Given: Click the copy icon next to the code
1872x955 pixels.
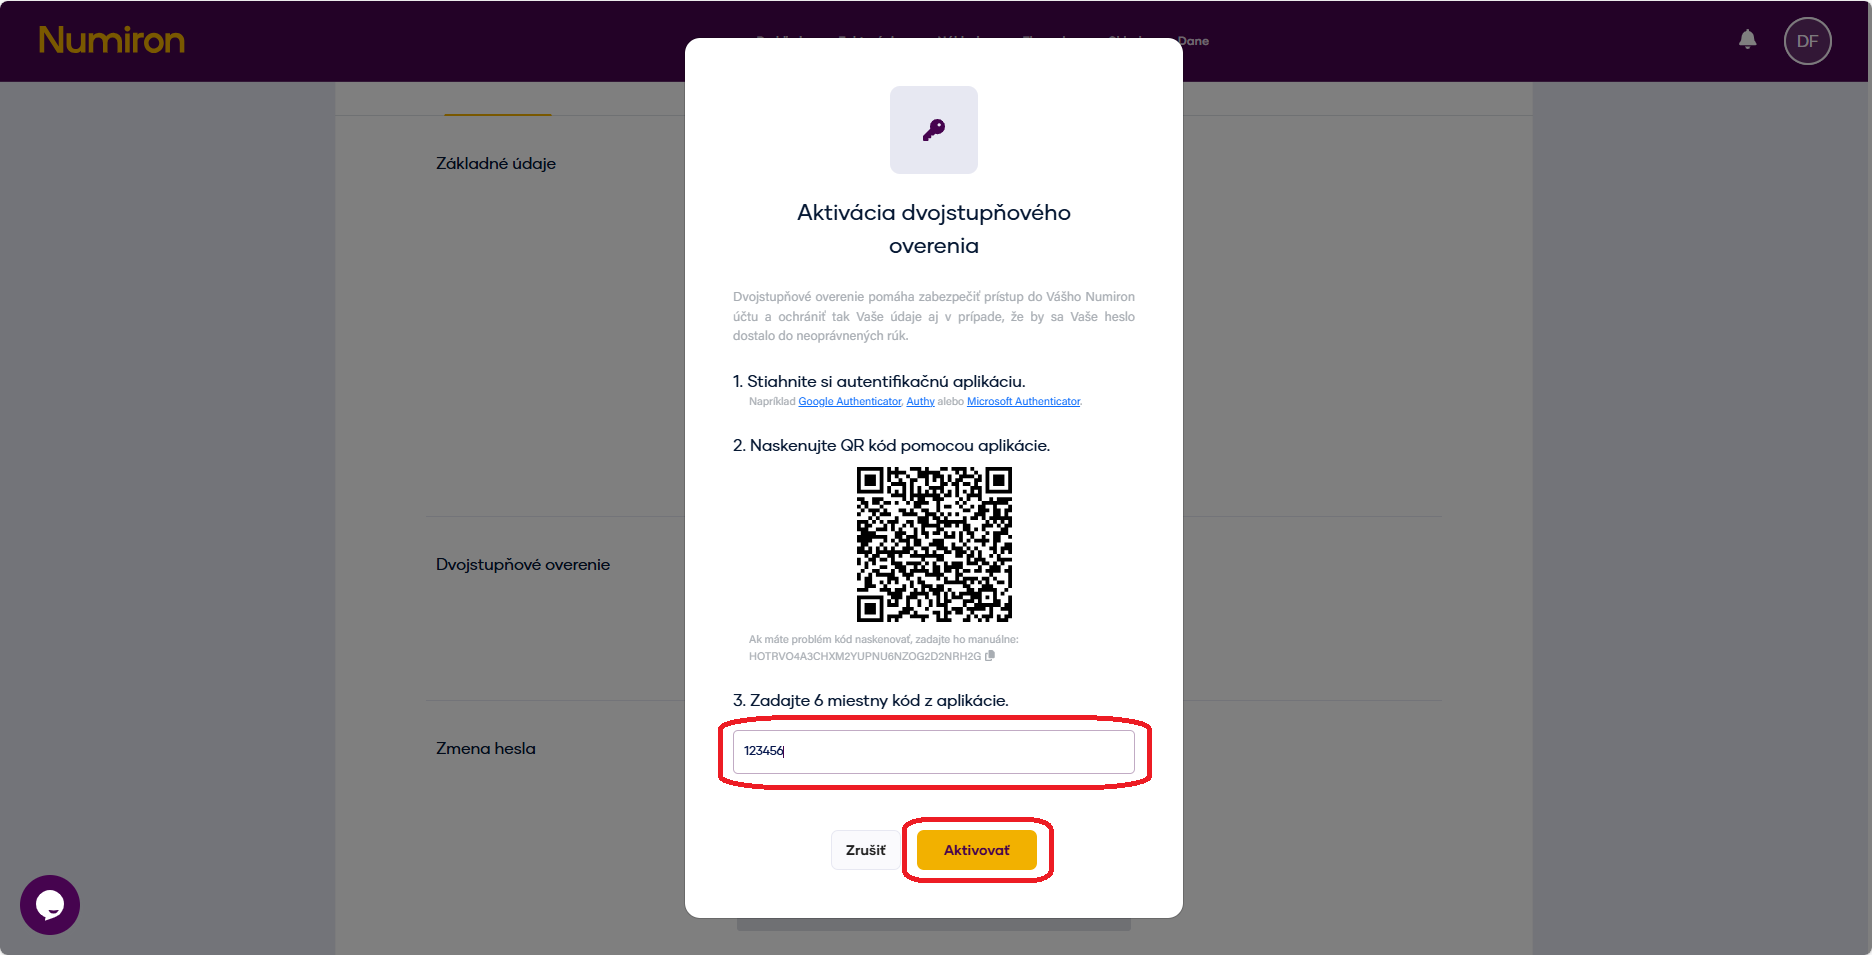Looking at the screenshot, I should [991, 656].
